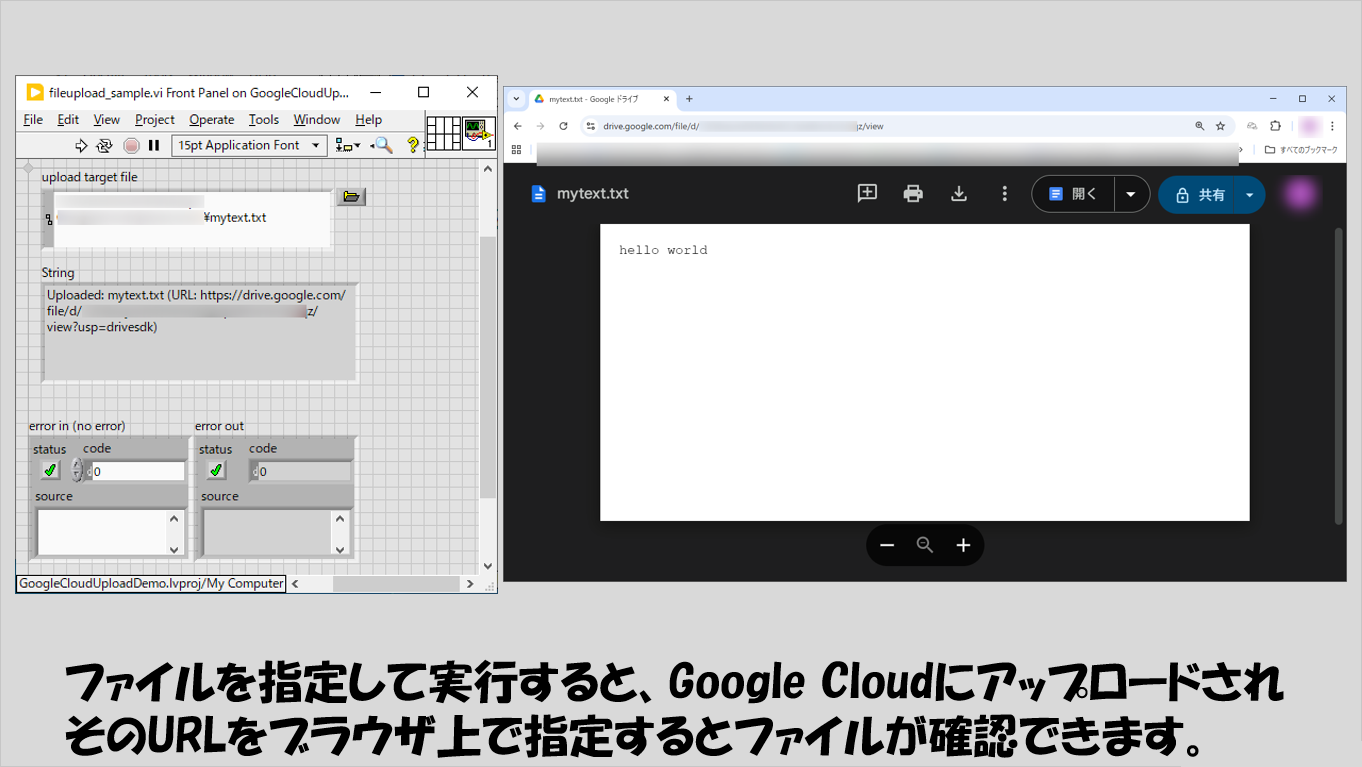Click the Pause execution button
The width and height of the screenshot is (1362, 767).
click(x=154, y=146)
